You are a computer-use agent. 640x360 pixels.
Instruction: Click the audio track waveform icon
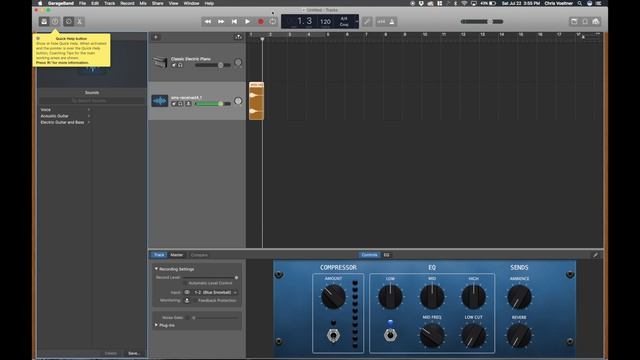pos(160,101)
